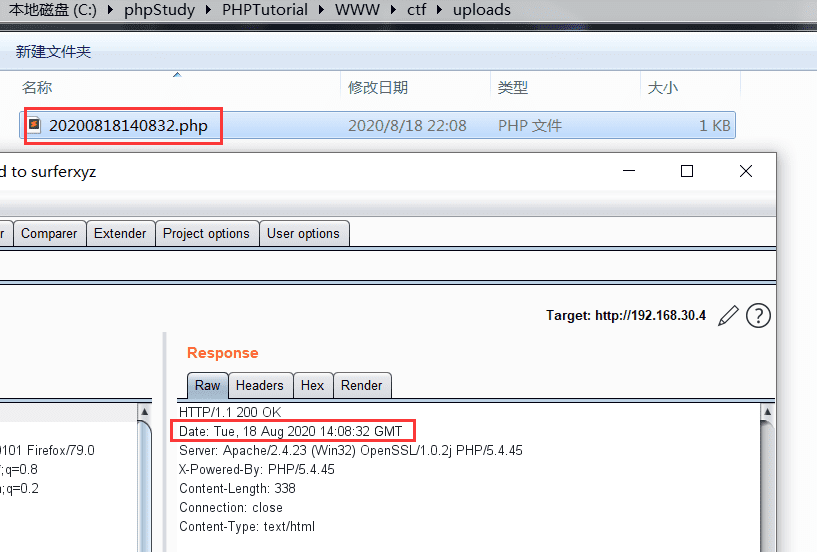Open the arrow after PHPTutorial path
The image size is (817, 552).
[x=321, y=10]
